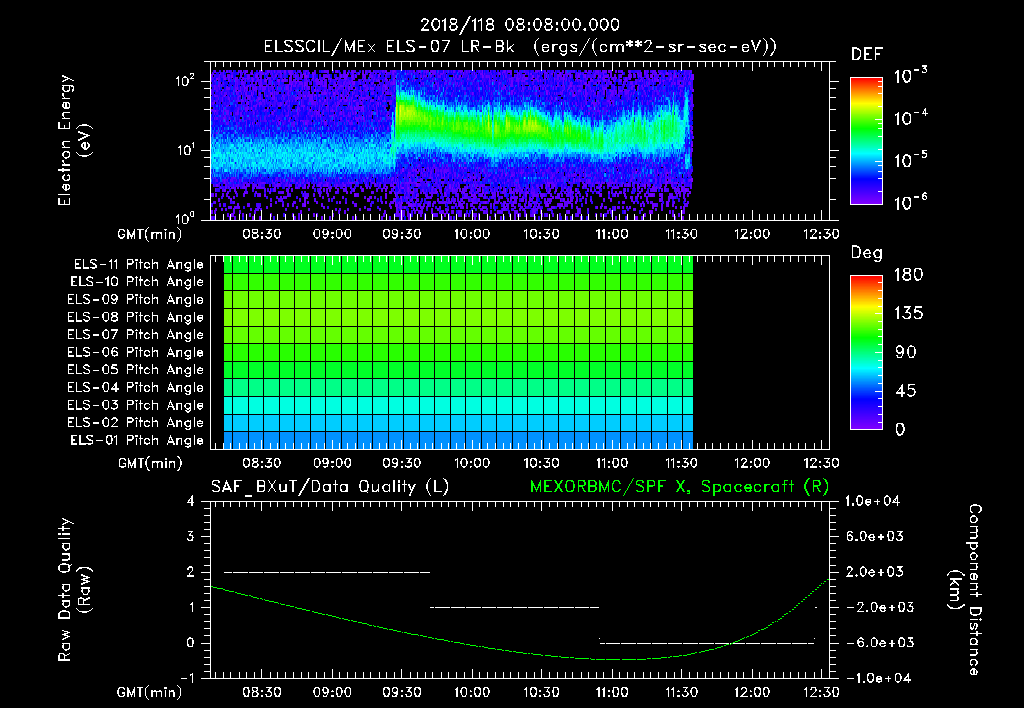Click the ELS-05 Pitch Angle row label
1024x708 pixels.
(x=136, y=370)
